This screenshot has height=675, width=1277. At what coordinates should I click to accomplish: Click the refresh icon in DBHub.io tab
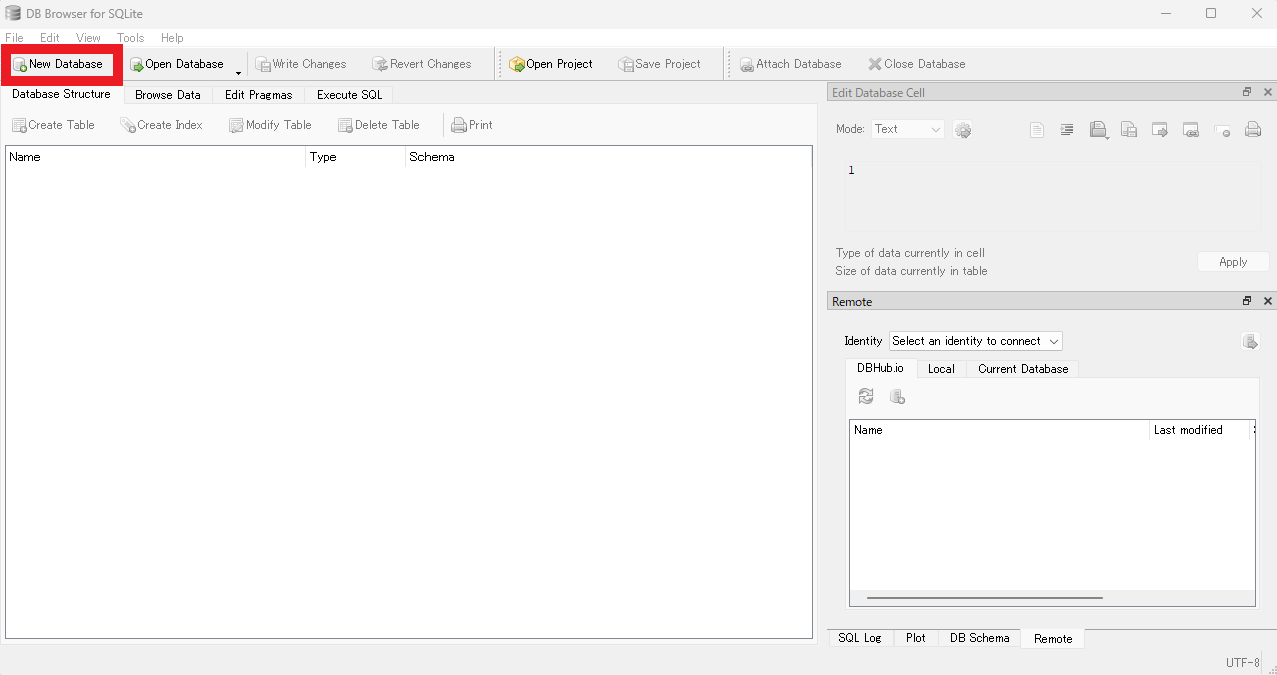866,397
